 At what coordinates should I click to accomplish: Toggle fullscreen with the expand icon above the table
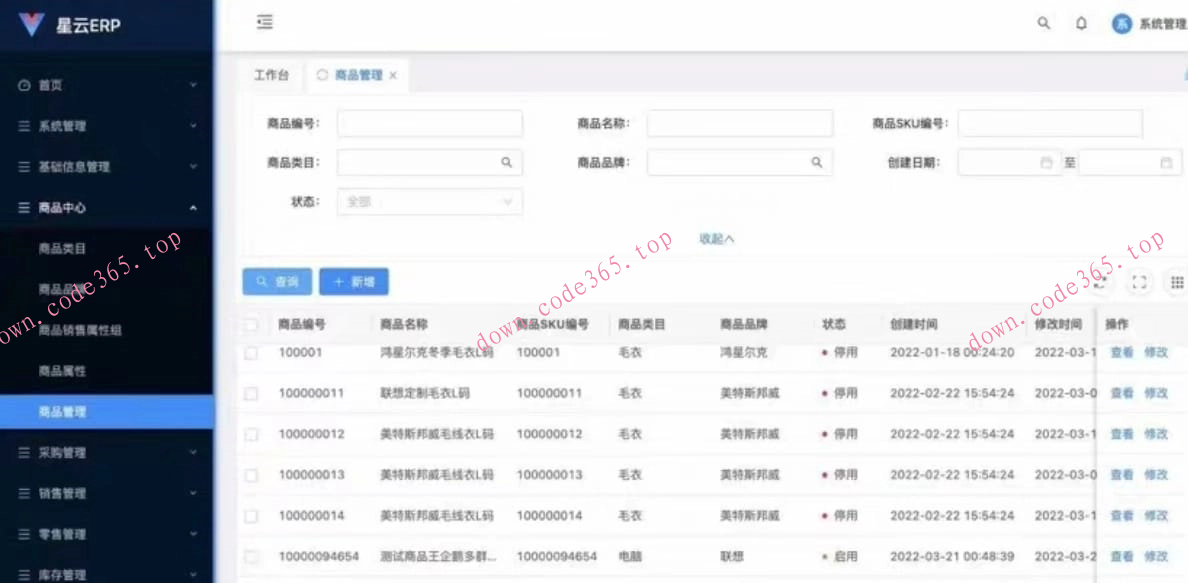tap(1139, 282)
